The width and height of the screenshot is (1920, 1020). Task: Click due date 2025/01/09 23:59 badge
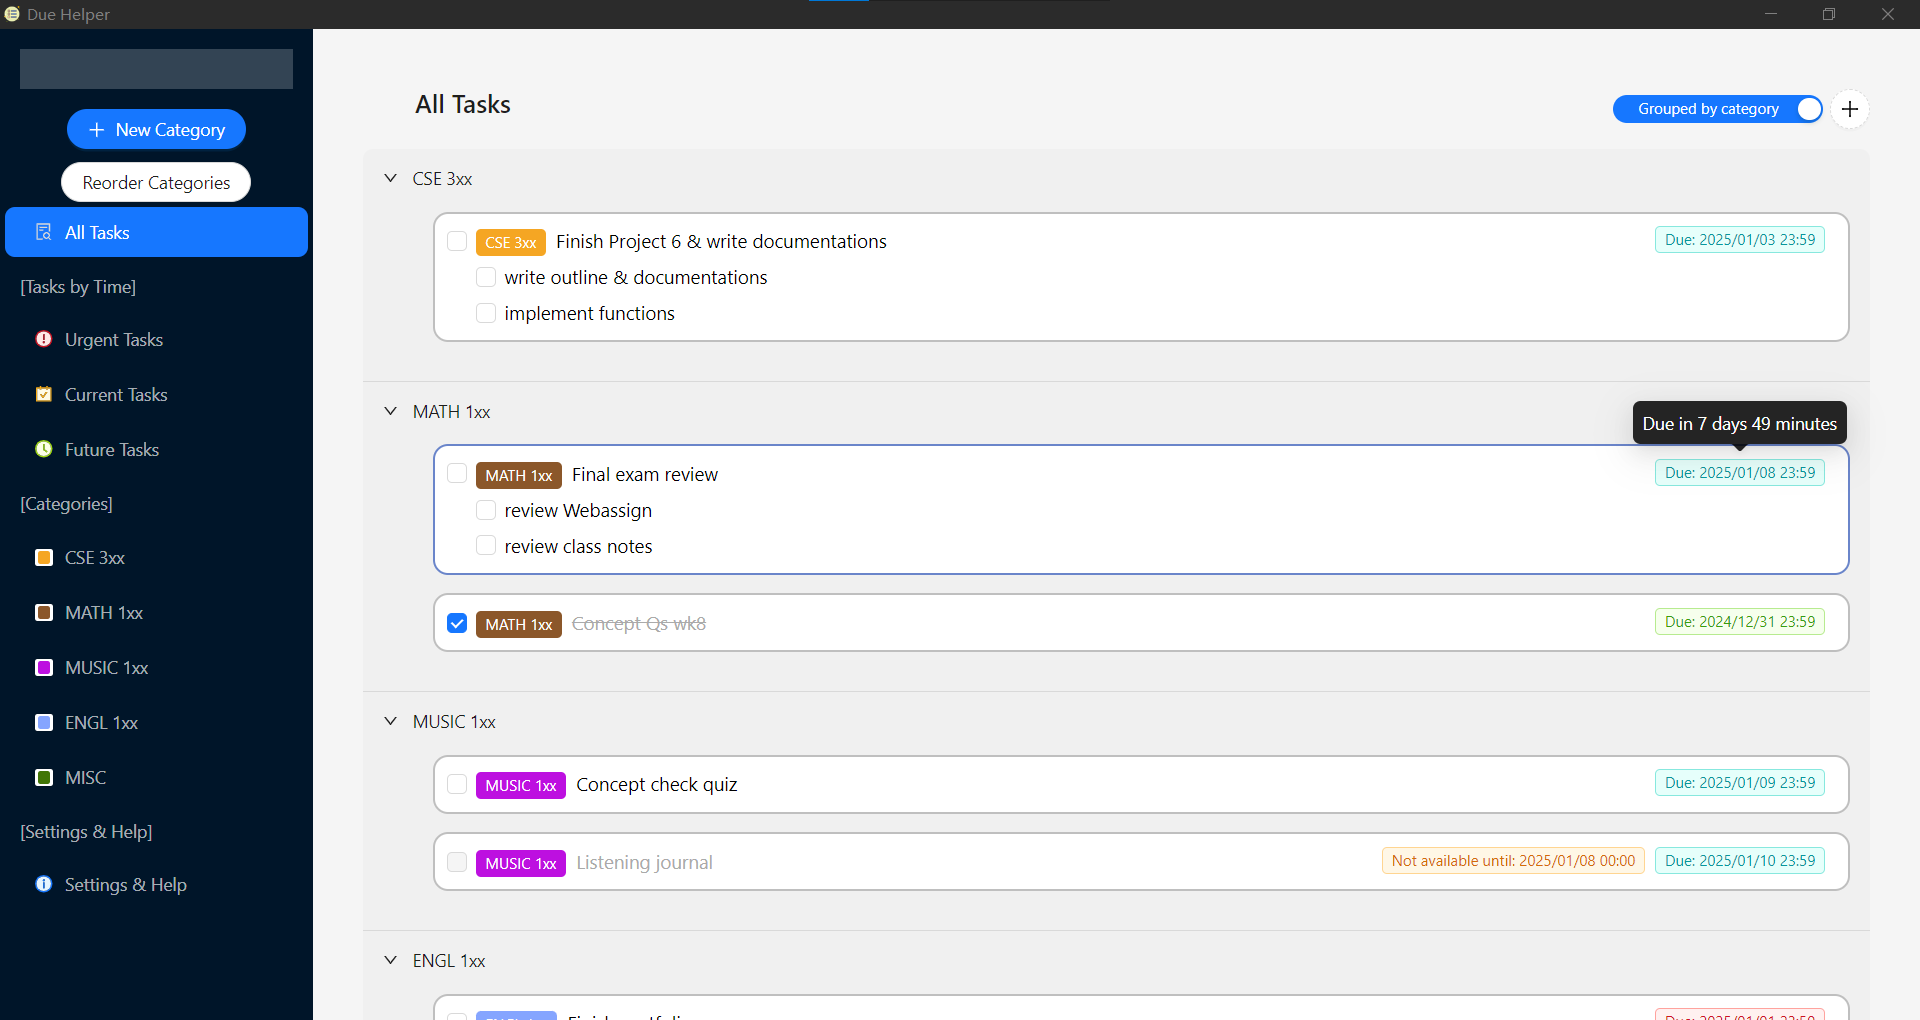1740,783
